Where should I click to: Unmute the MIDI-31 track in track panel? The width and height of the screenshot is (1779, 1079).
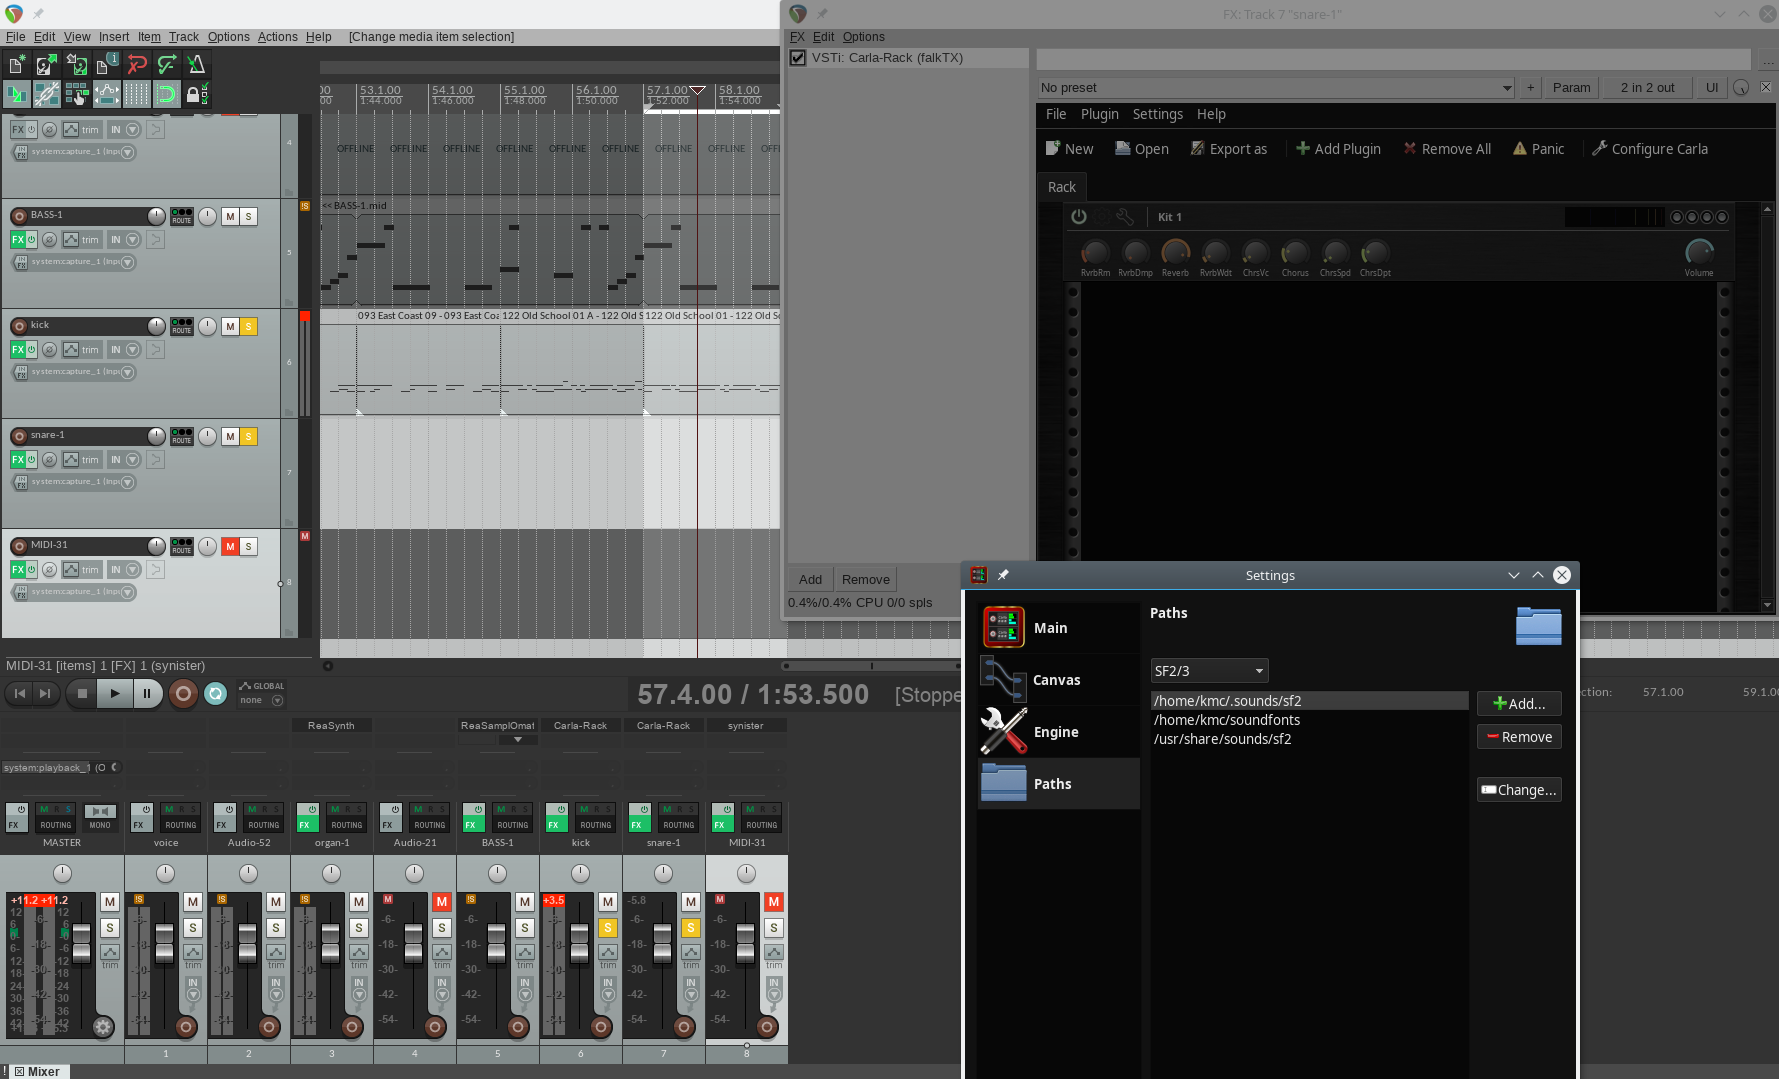230,547
